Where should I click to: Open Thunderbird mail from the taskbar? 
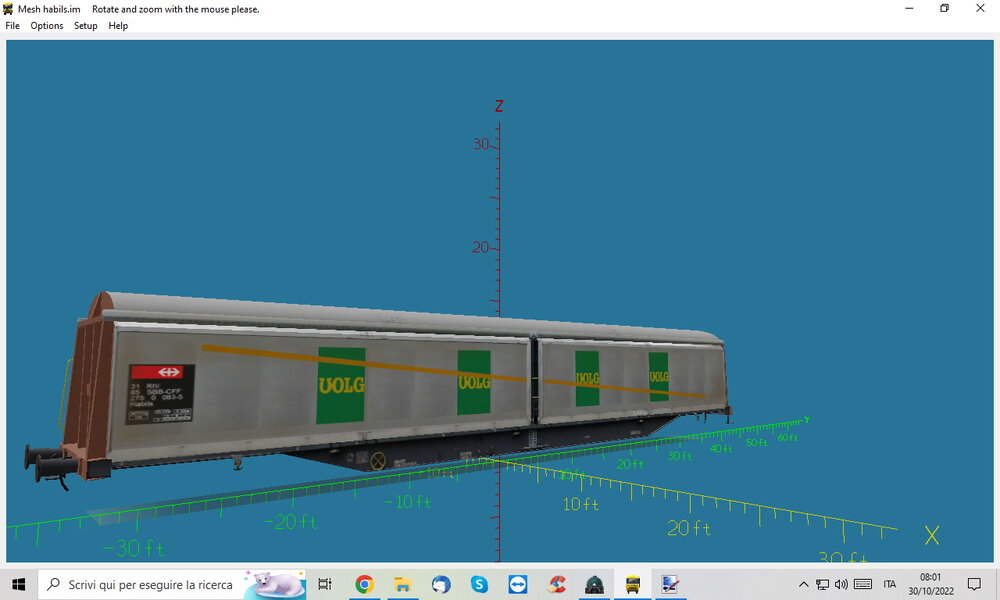click(x=441, y=584)
